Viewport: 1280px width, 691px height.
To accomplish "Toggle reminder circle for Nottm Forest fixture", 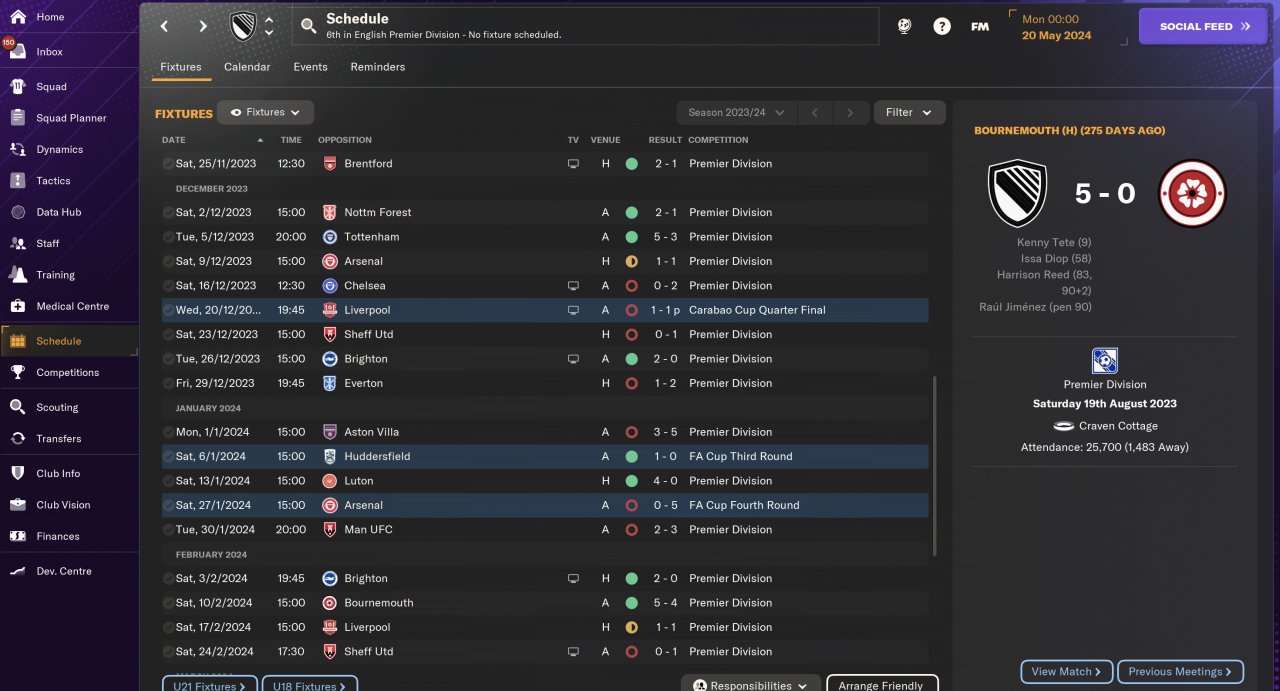I will point(168,212).
